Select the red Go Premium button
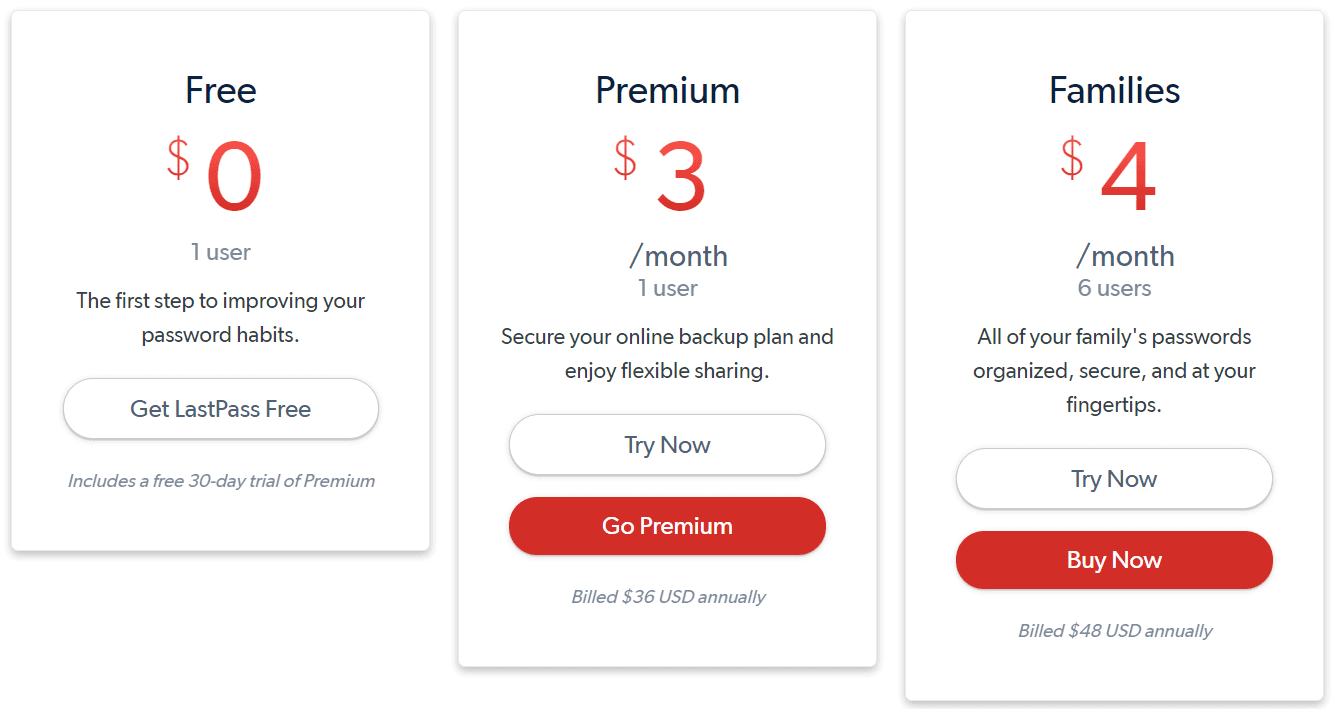This screenshot has width=1334, height=717. coord(667,526)
